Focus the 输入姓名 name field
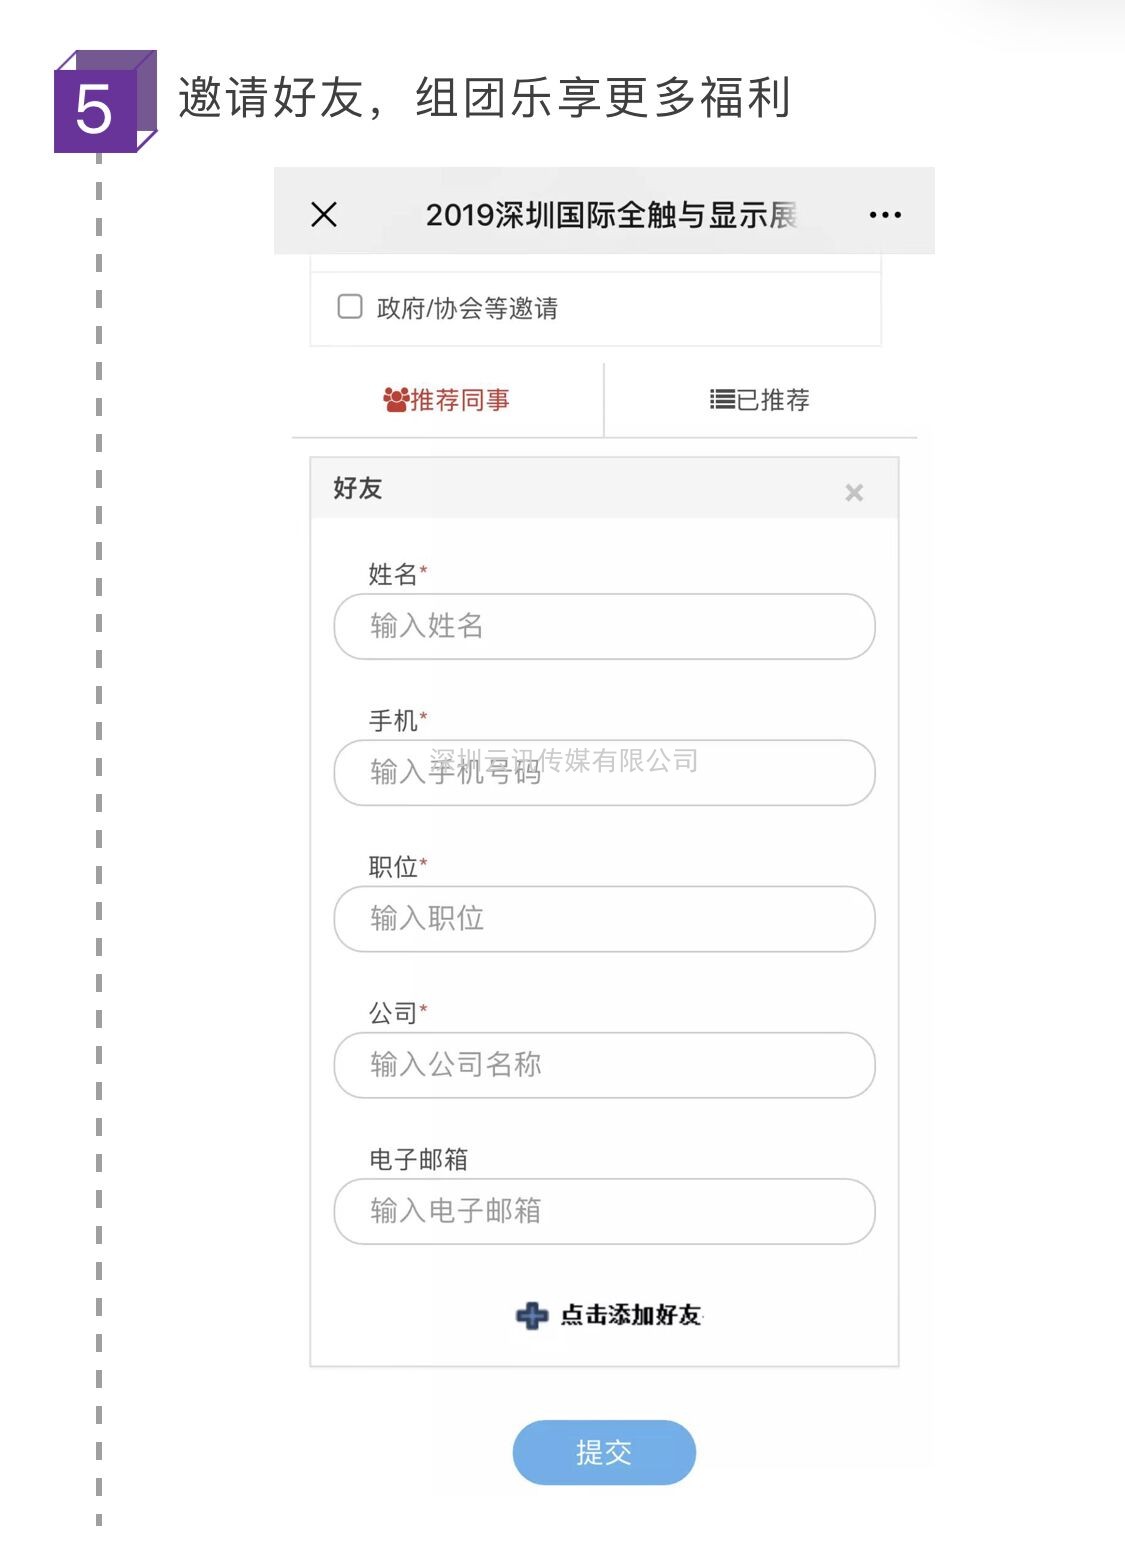The height and width of the screenshot is (1567, 1125). tap(605, 626)
